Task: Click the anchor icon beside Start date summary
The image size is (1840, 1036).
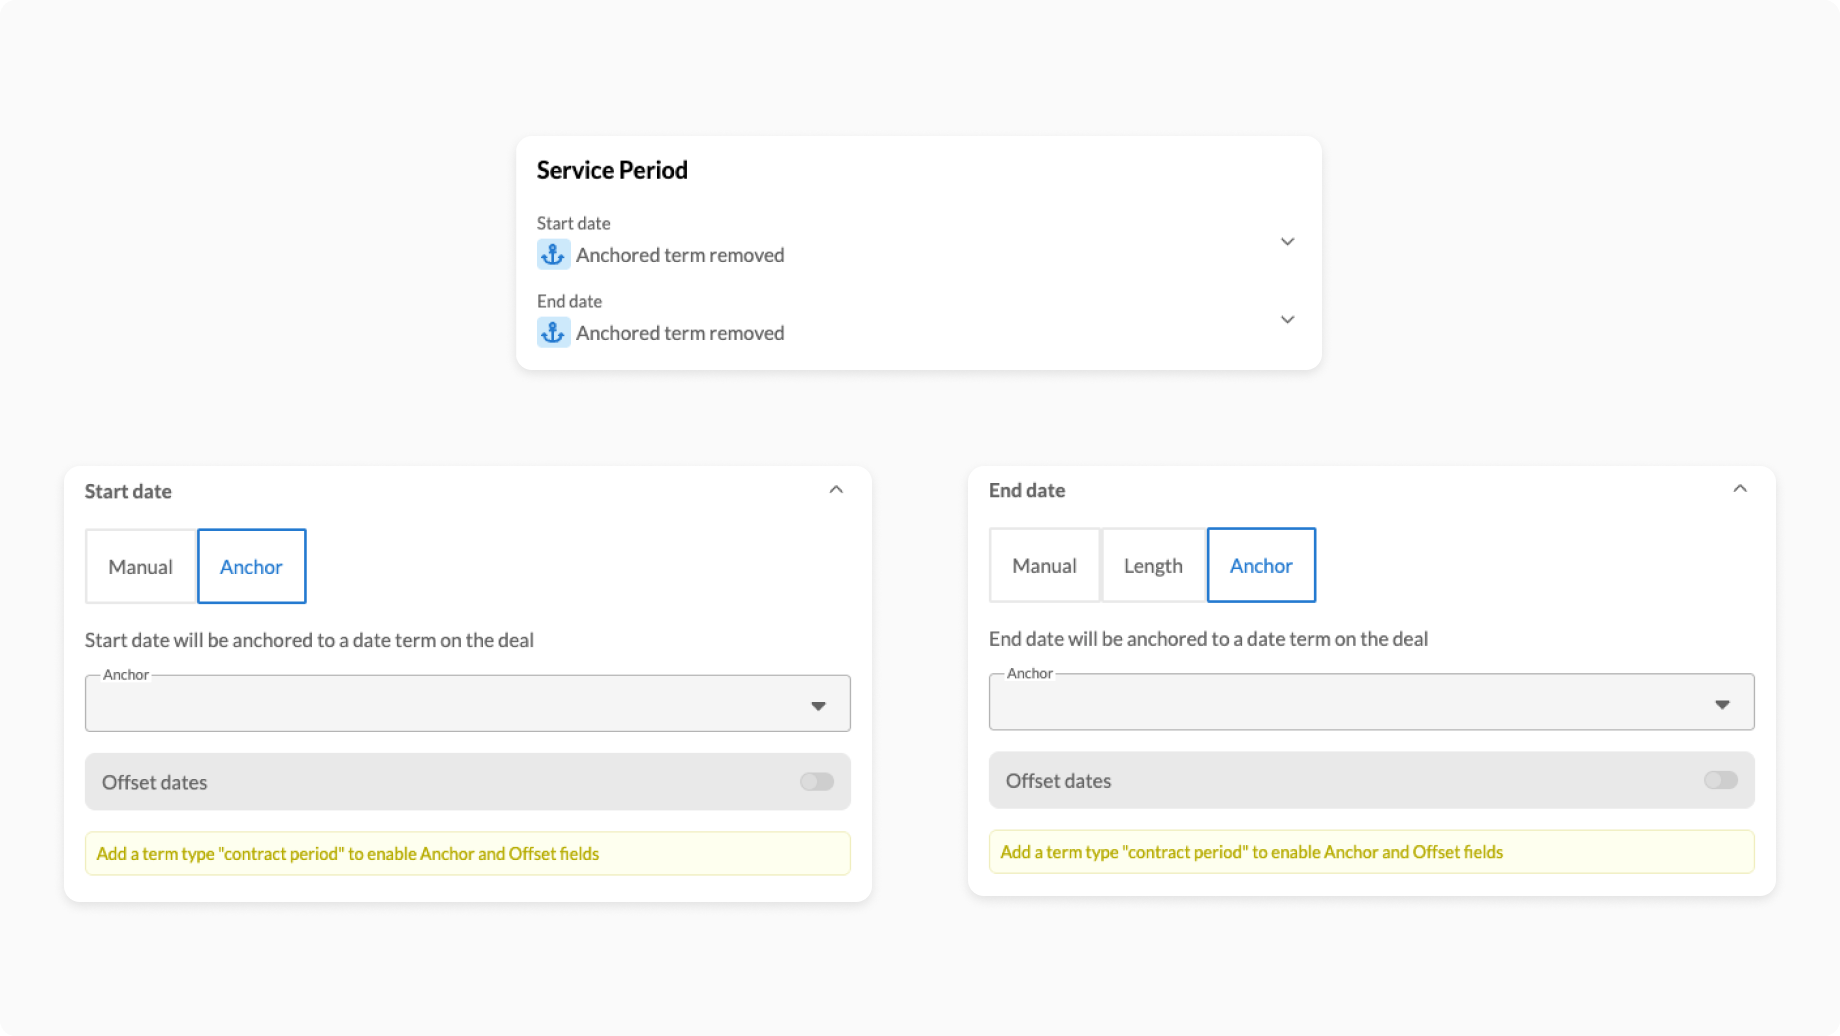Action: tap(553, 255)
